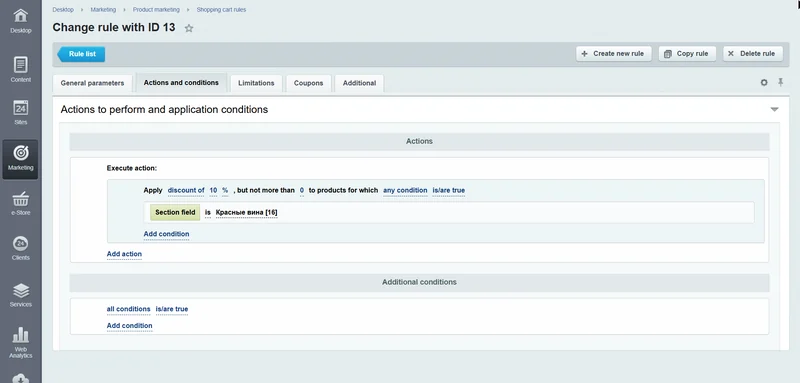This screenshot has height=383, width=800.
Task: Edit the 'not more than' value 0
Action: coord(302,190)
